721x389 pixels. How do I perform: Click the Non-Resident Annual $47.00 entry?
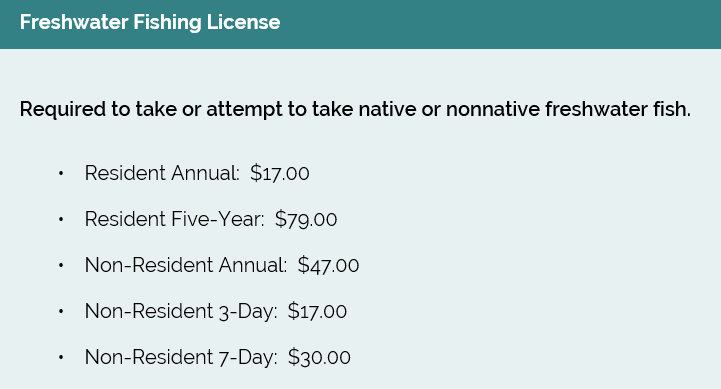coord(222,265)
